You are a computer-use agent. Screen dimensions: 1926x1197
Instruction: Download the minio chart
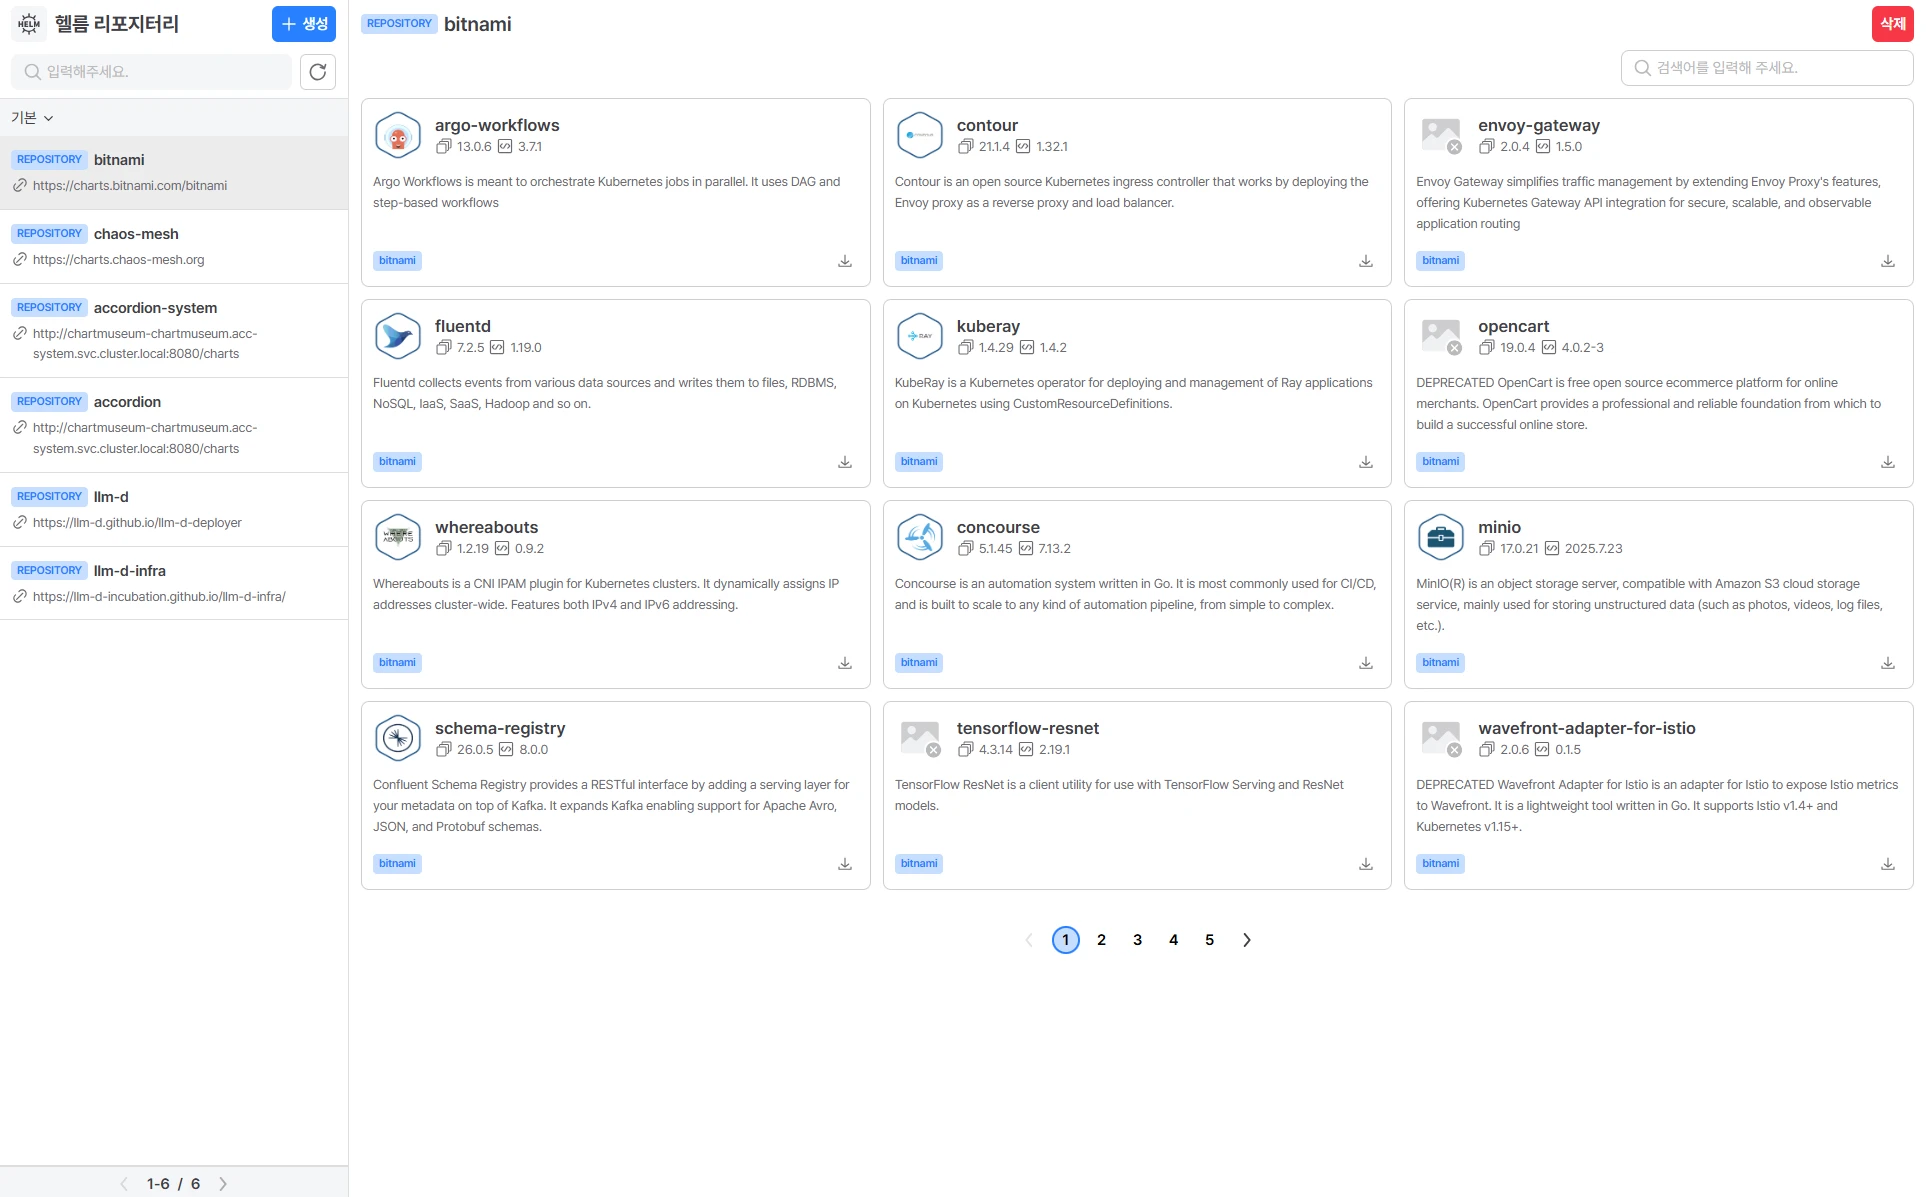click(1888, 663)
